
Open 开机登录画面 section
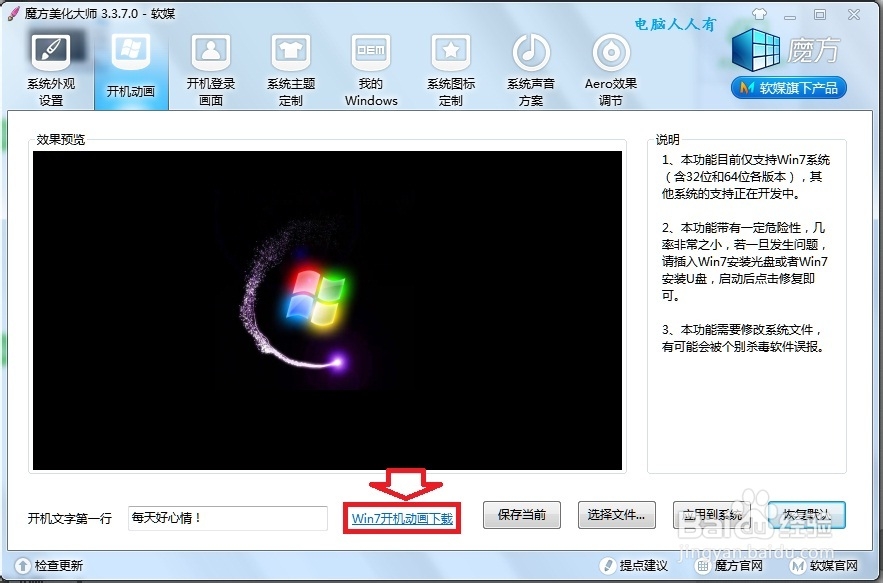[x=211, y=70]
